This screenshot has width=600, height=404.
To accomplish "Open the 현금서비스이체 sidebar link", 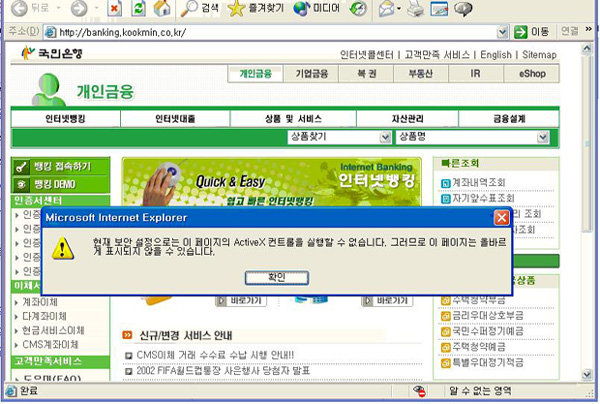I will coord(53,330).
